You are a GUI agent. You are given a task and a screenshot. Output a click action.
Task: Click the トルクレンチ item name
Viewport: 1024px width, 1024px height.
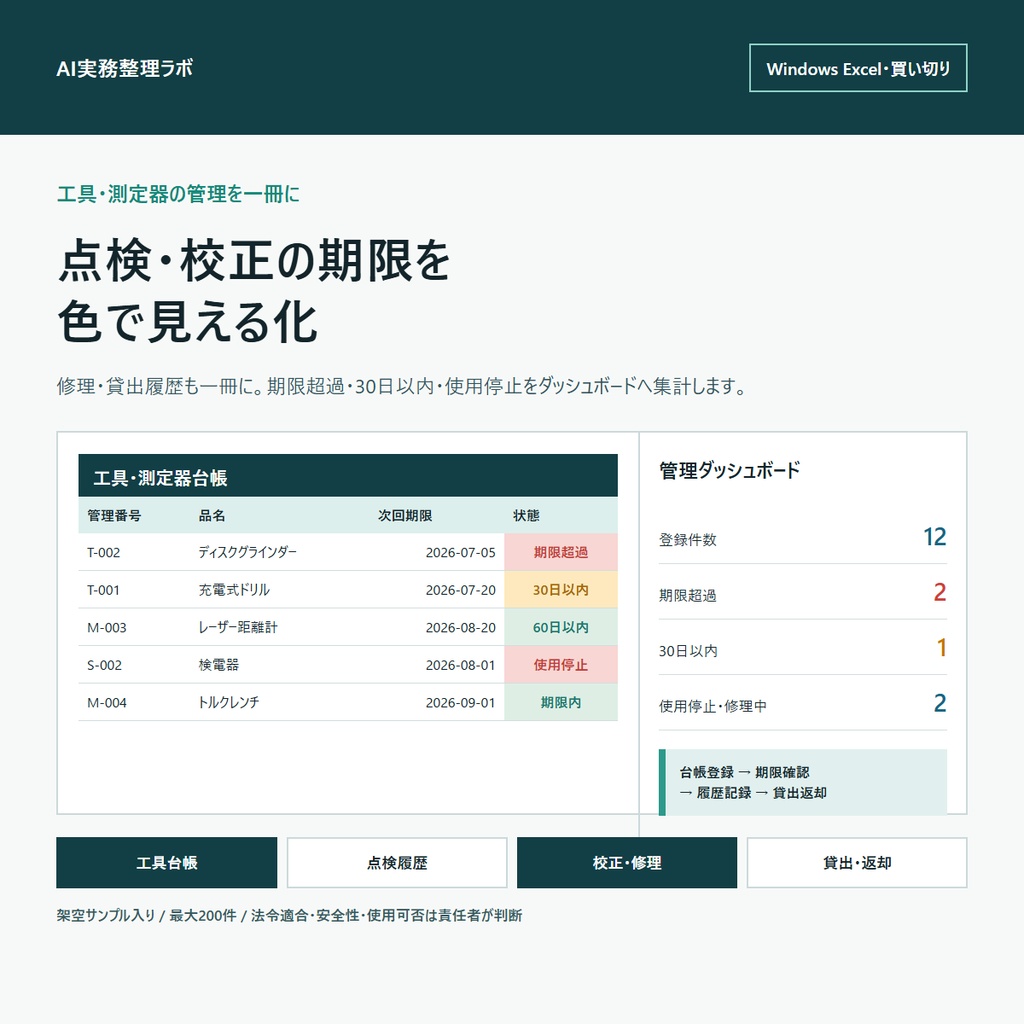pyautogui.click(x=229, y=703)
